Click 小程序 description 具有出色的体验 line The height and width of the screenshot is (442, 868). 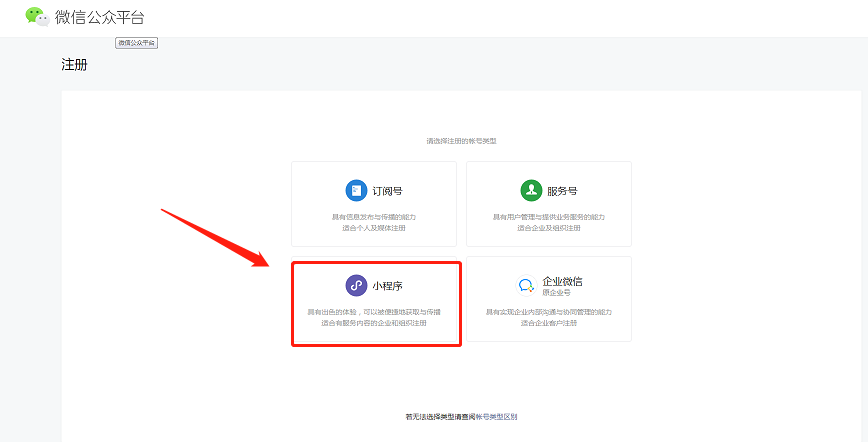pyautogui.click(x=374, y=312)
